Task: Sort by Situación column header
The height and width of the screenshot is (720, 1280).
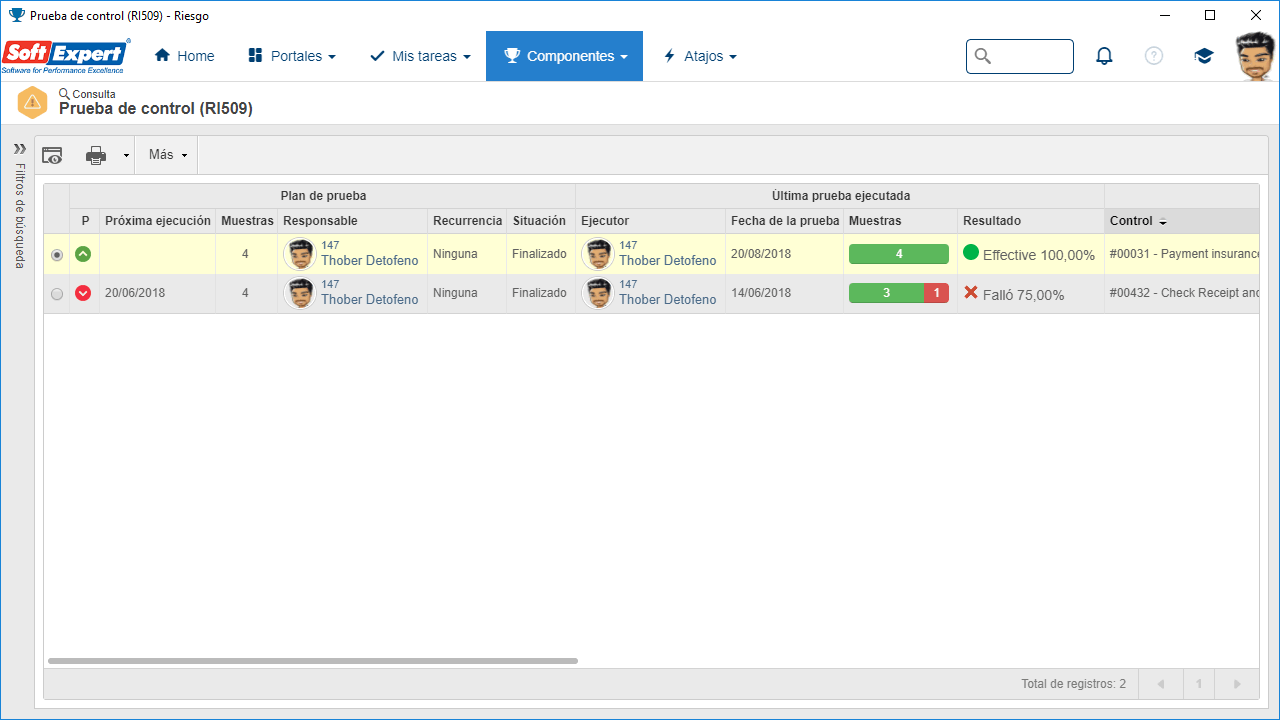Action: 539,221
